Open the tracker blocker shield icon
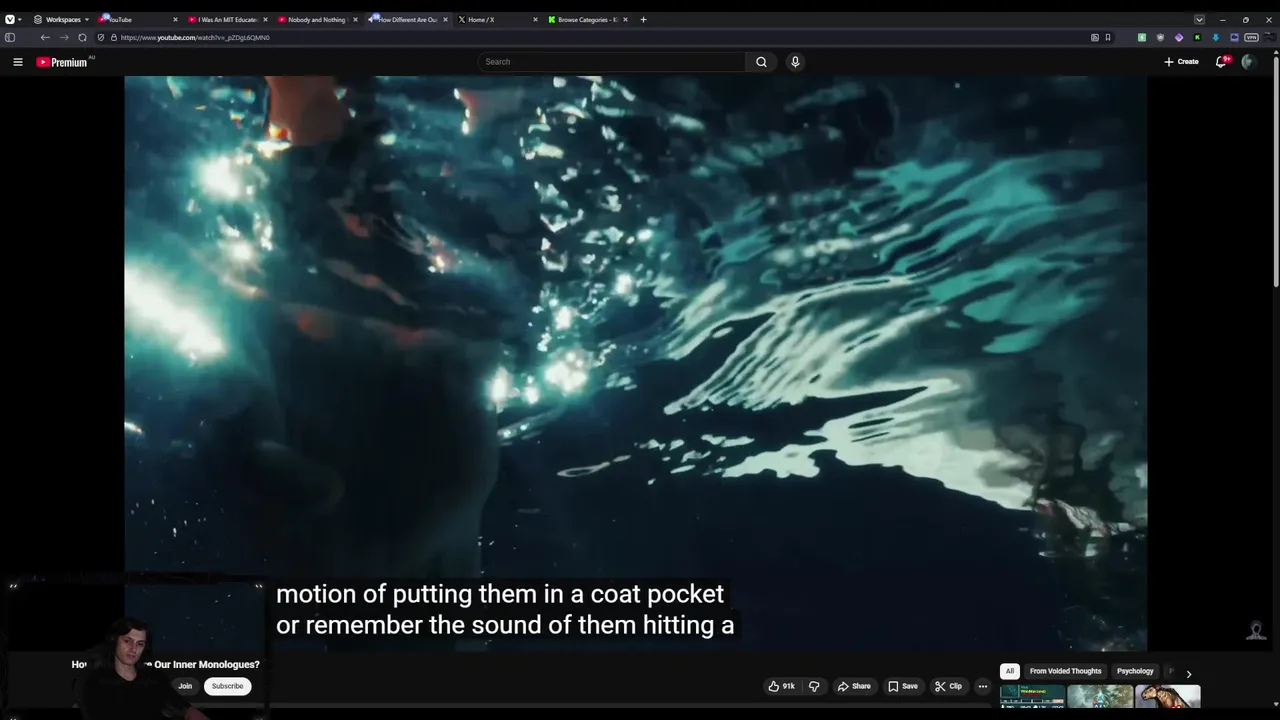The image size is (1280, 720). (100, 37)
